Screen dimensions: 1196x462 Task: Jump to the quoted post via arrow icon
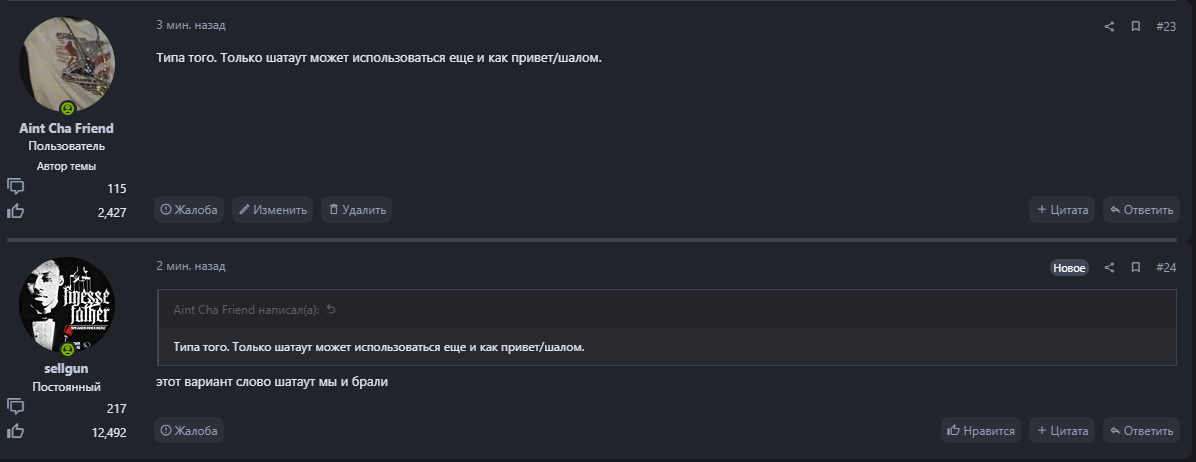(331, 310)
